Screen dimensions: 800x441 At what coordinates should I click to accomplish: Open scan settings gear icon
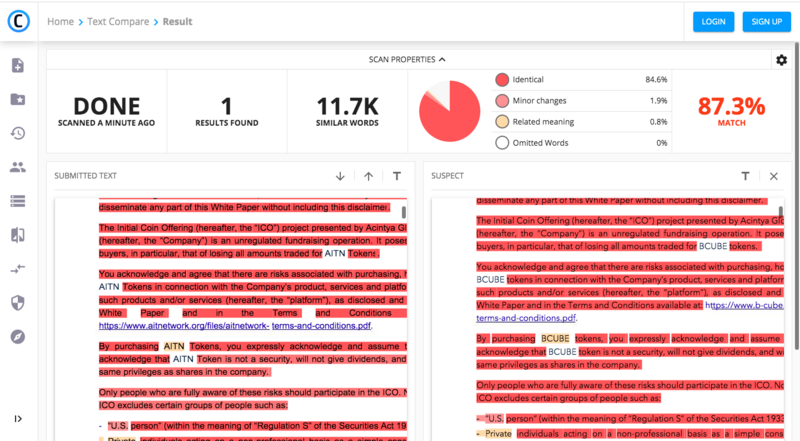[x=781, y=60]
